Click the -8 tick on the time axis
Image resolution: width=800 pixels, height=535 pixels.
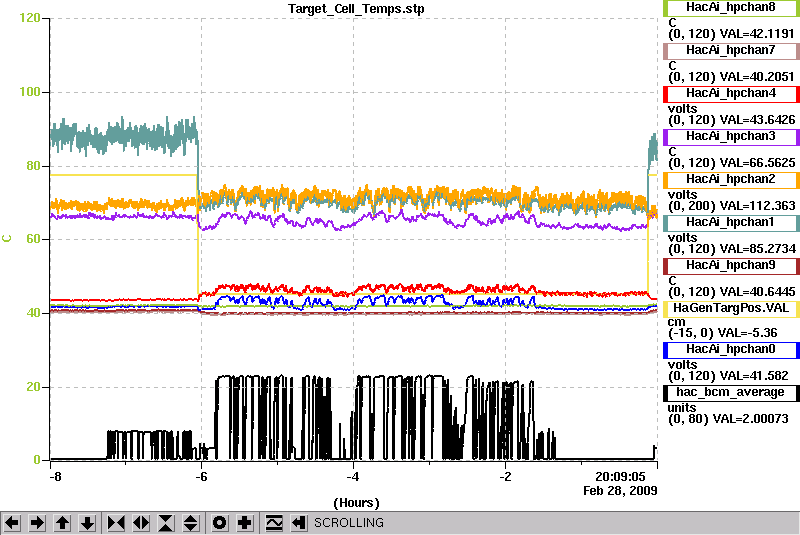(55, 477)
